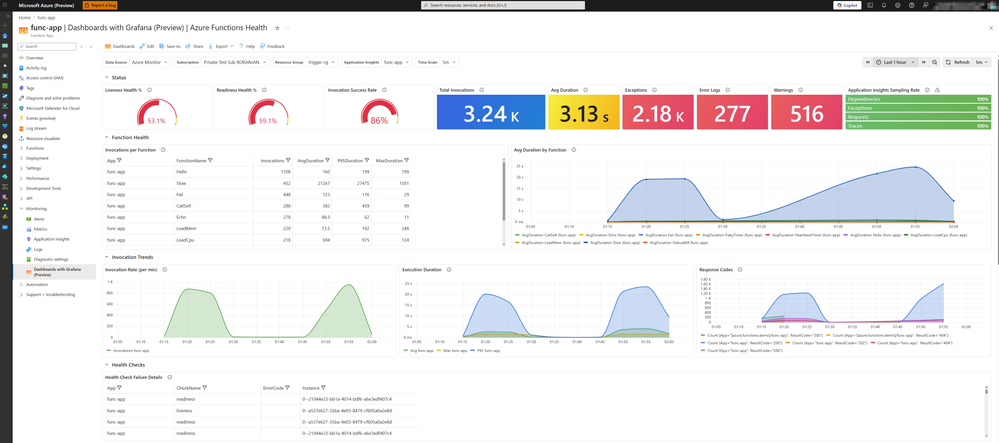Image resolution: width=999 pixels, height=443 pixels.
Task: Filter the Invocations column
Action: pos(288,161)
